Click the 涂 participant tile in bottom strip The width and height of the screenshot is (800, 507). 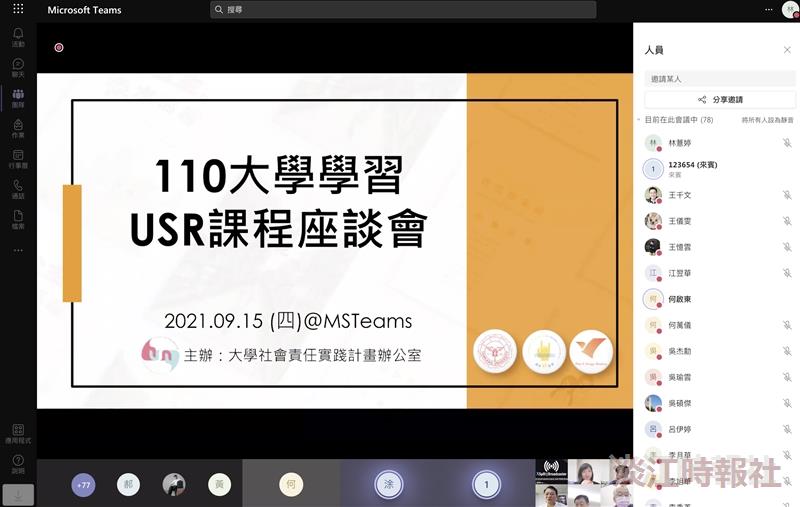[388, 484]
